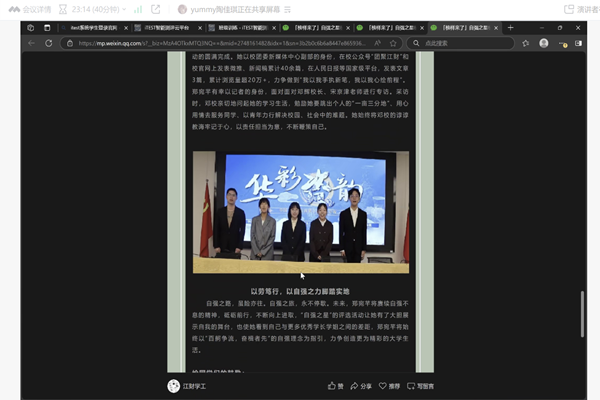
Task: Click the share-screen arrow icon in meeting bar
Action: pos(155,9)
